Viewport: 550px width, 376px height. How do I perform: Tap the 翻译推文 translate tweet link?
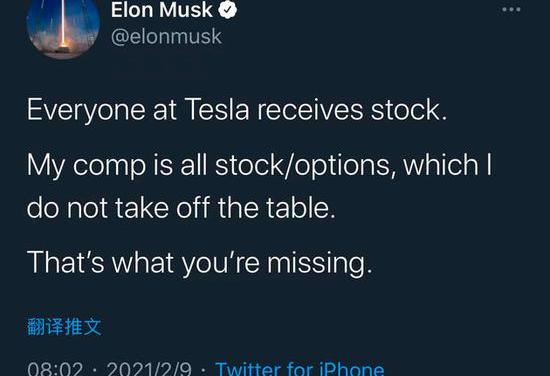pos(64,327)
